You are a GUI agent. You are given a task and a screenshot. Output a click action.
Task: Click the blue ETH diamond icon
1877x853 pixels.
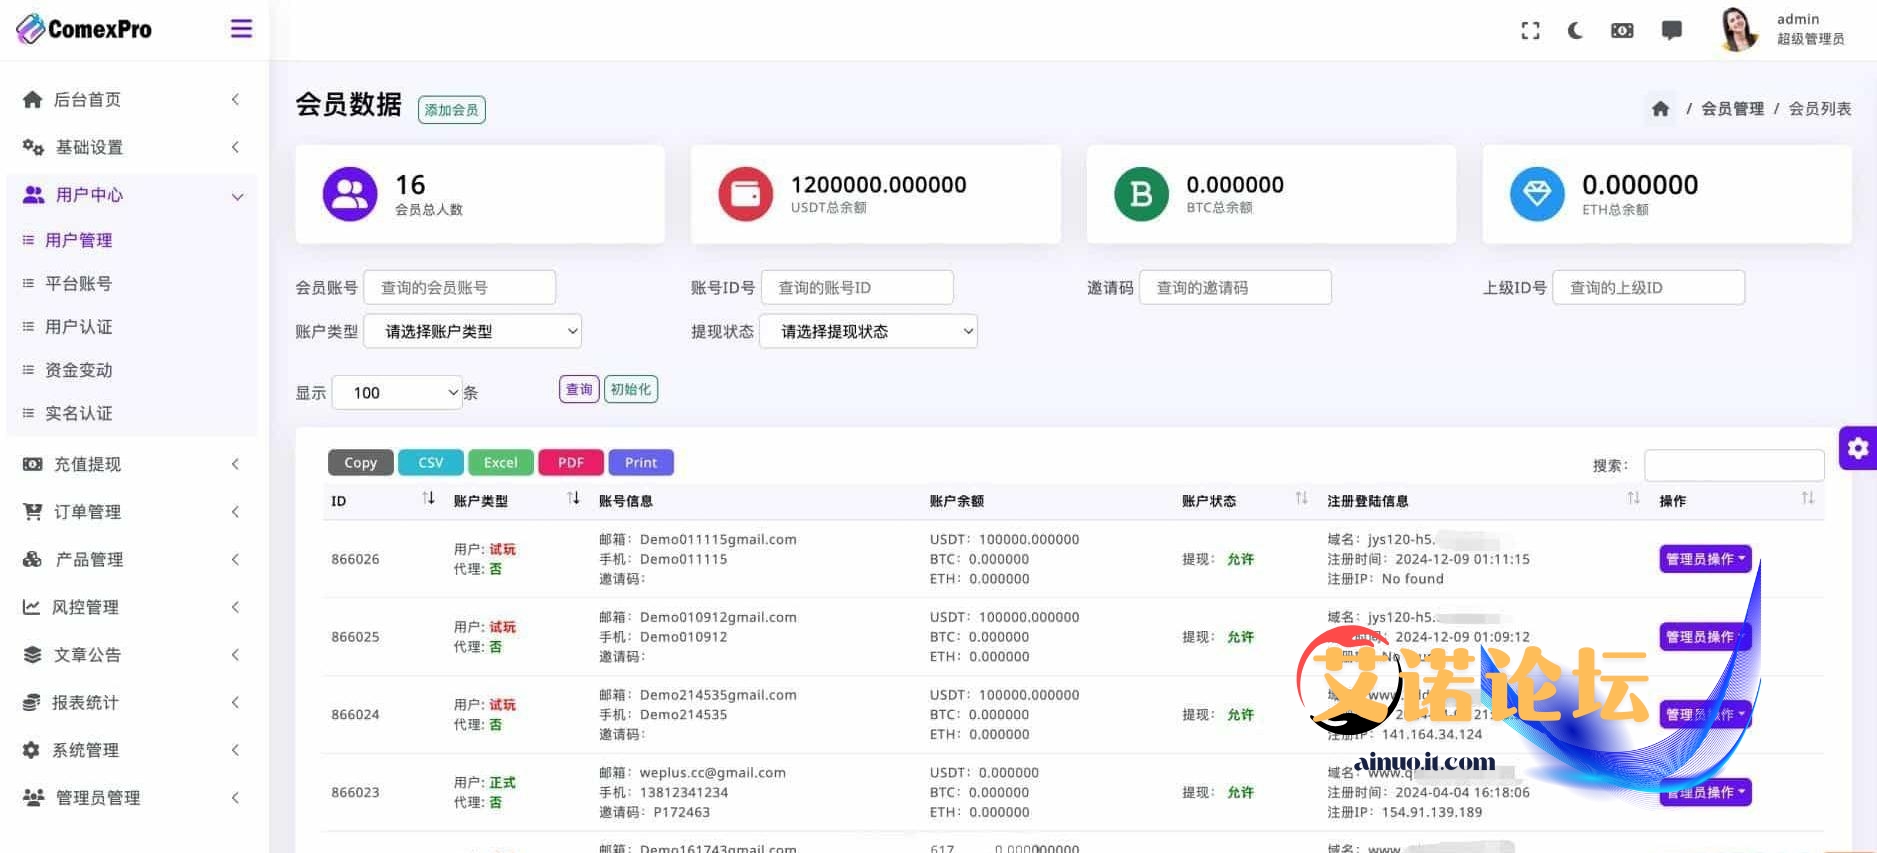tap(1537, 194)
